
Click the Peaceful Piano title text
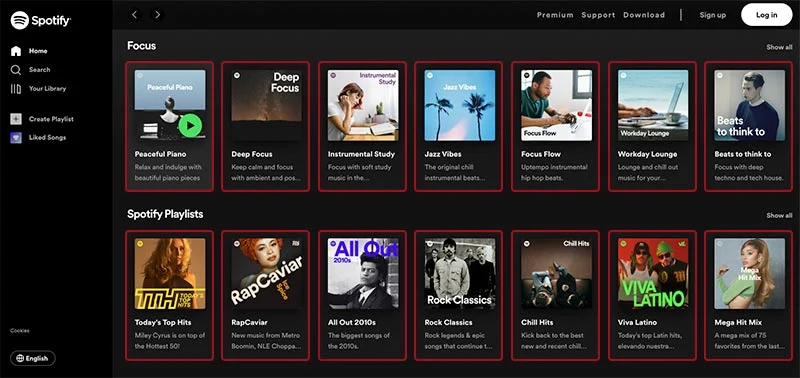[x=160, y=154]
